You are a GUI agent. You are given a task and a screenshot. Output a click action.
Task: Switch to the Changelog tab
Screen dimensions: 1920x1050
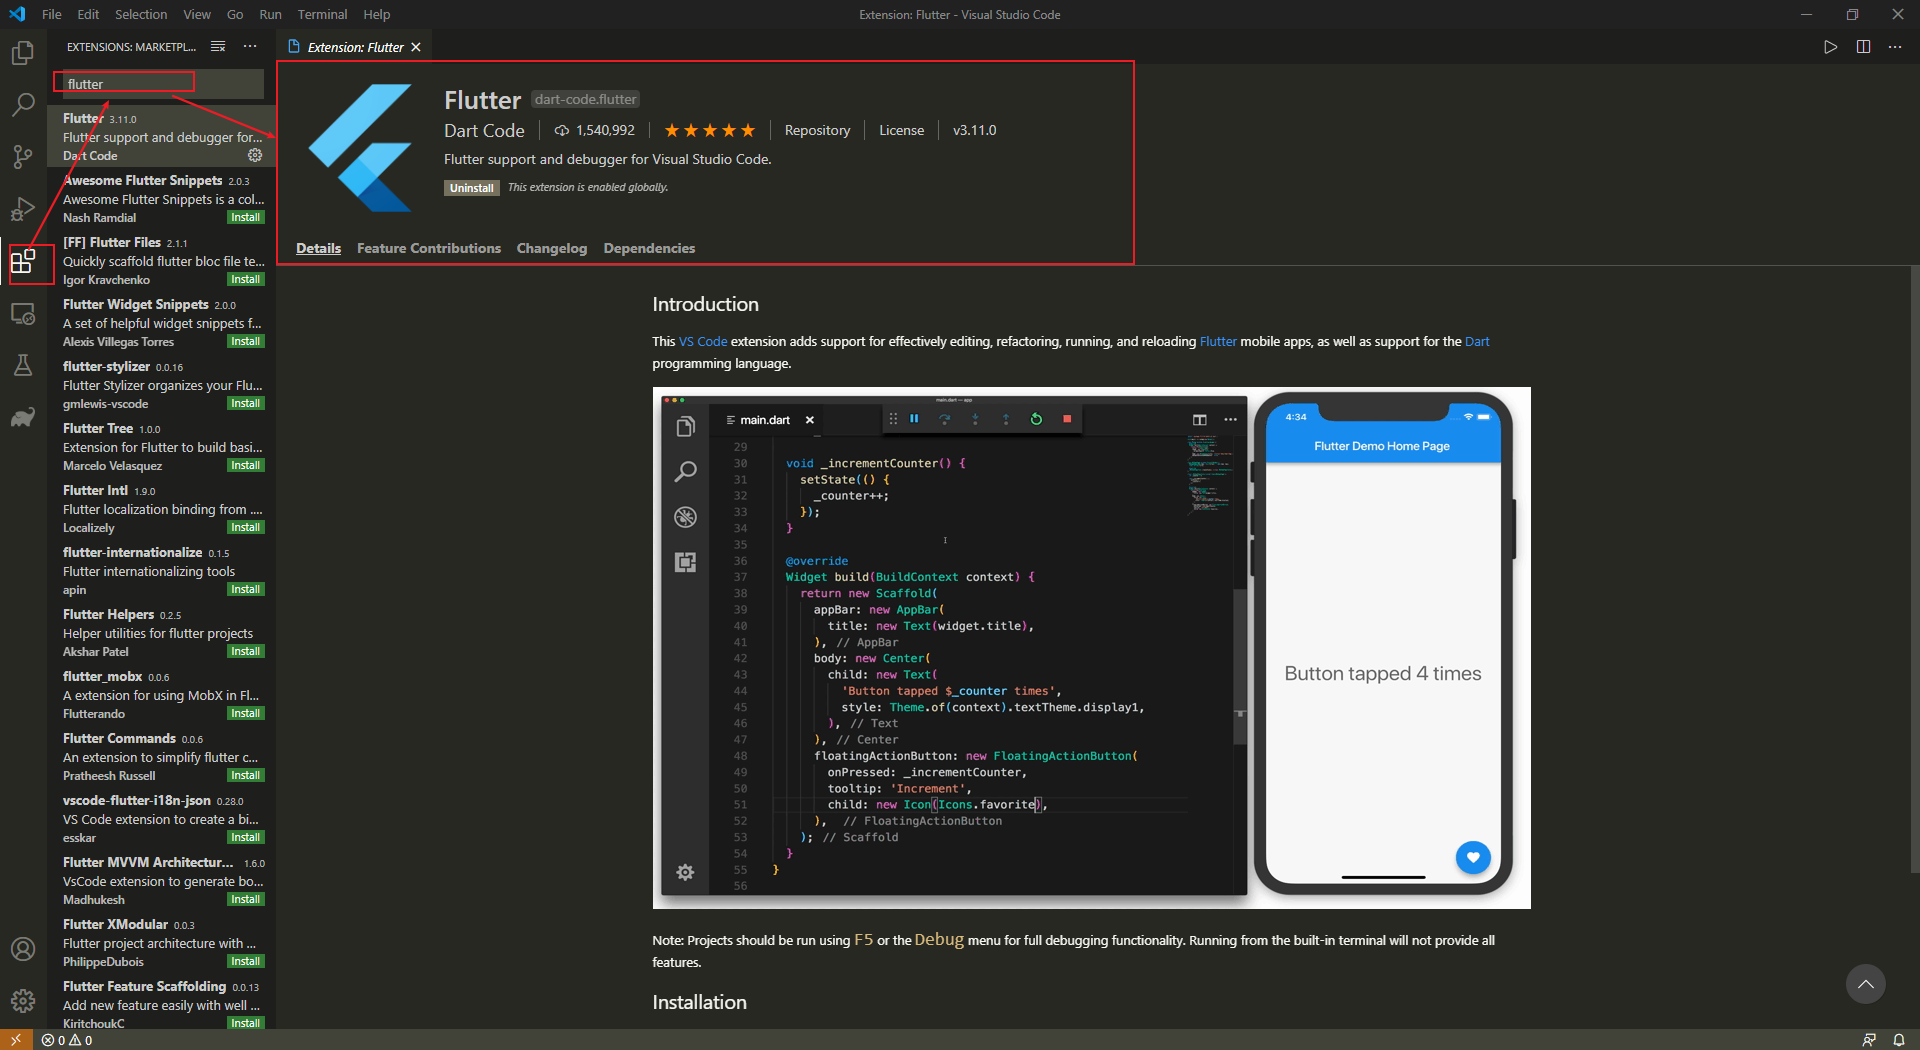(x=552, y=248)
